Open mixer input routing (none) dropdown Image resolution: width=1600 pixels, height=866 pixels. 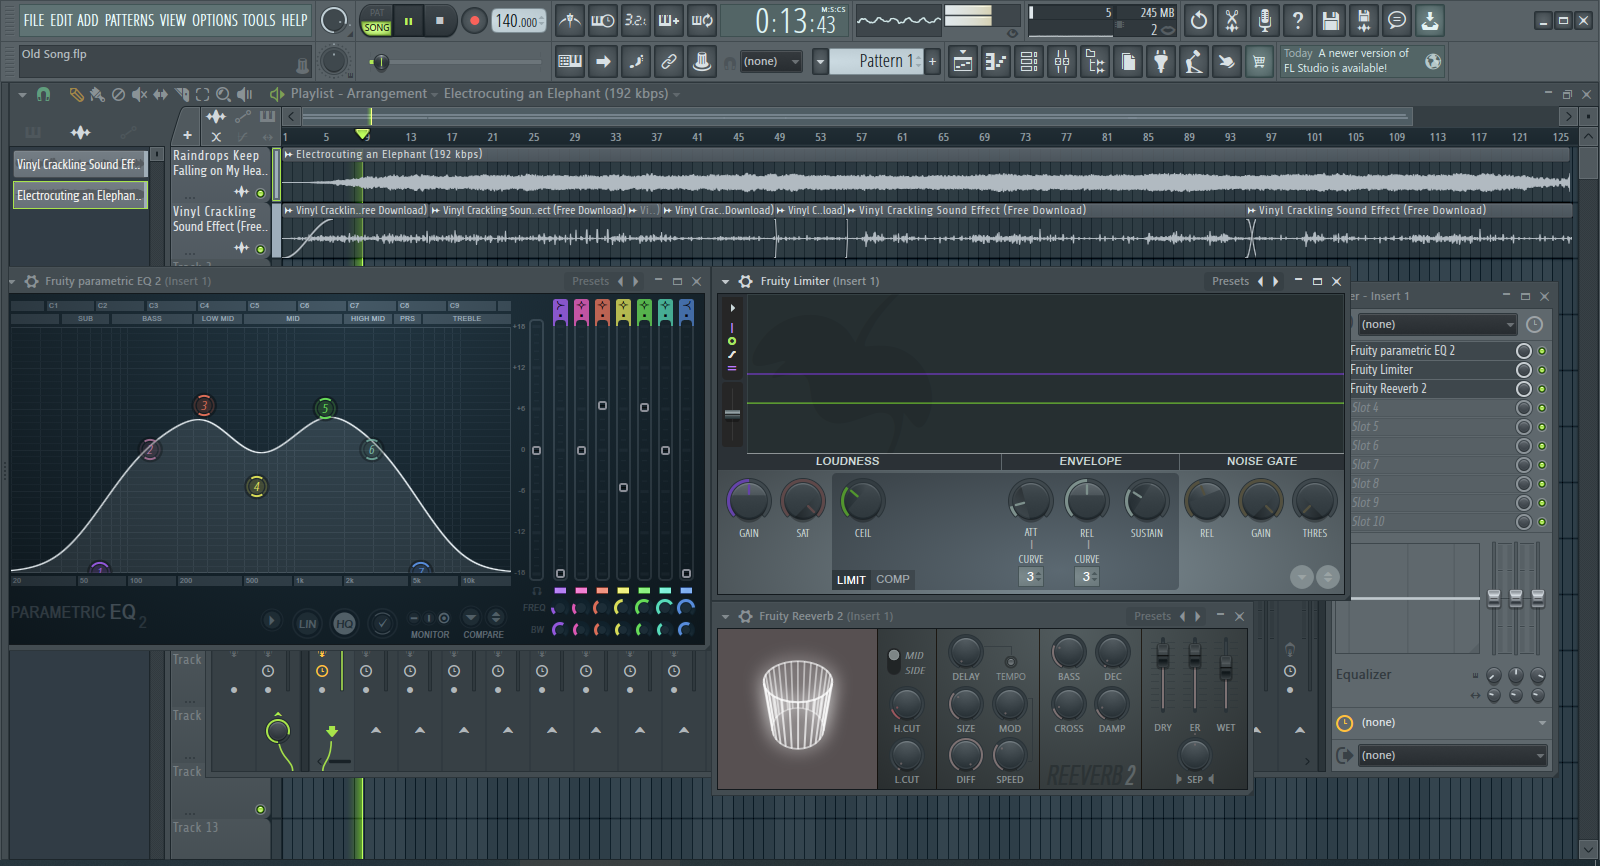pos(1437,324)
